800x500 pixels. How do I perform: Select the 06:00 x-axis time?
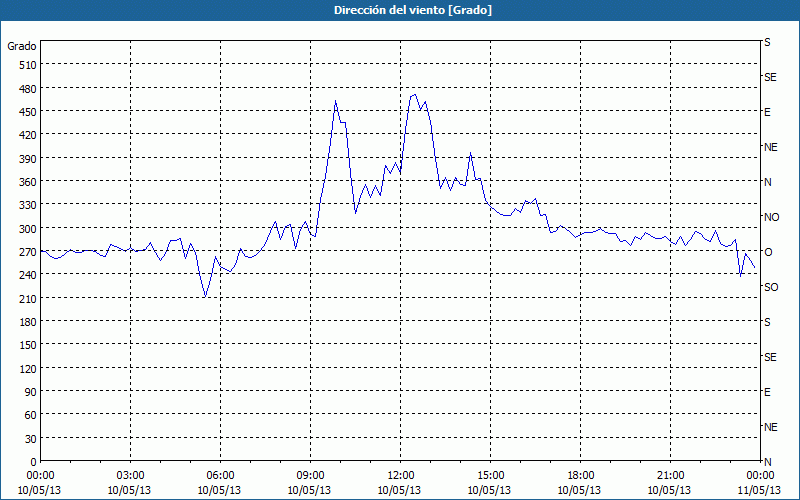[220, 476]
